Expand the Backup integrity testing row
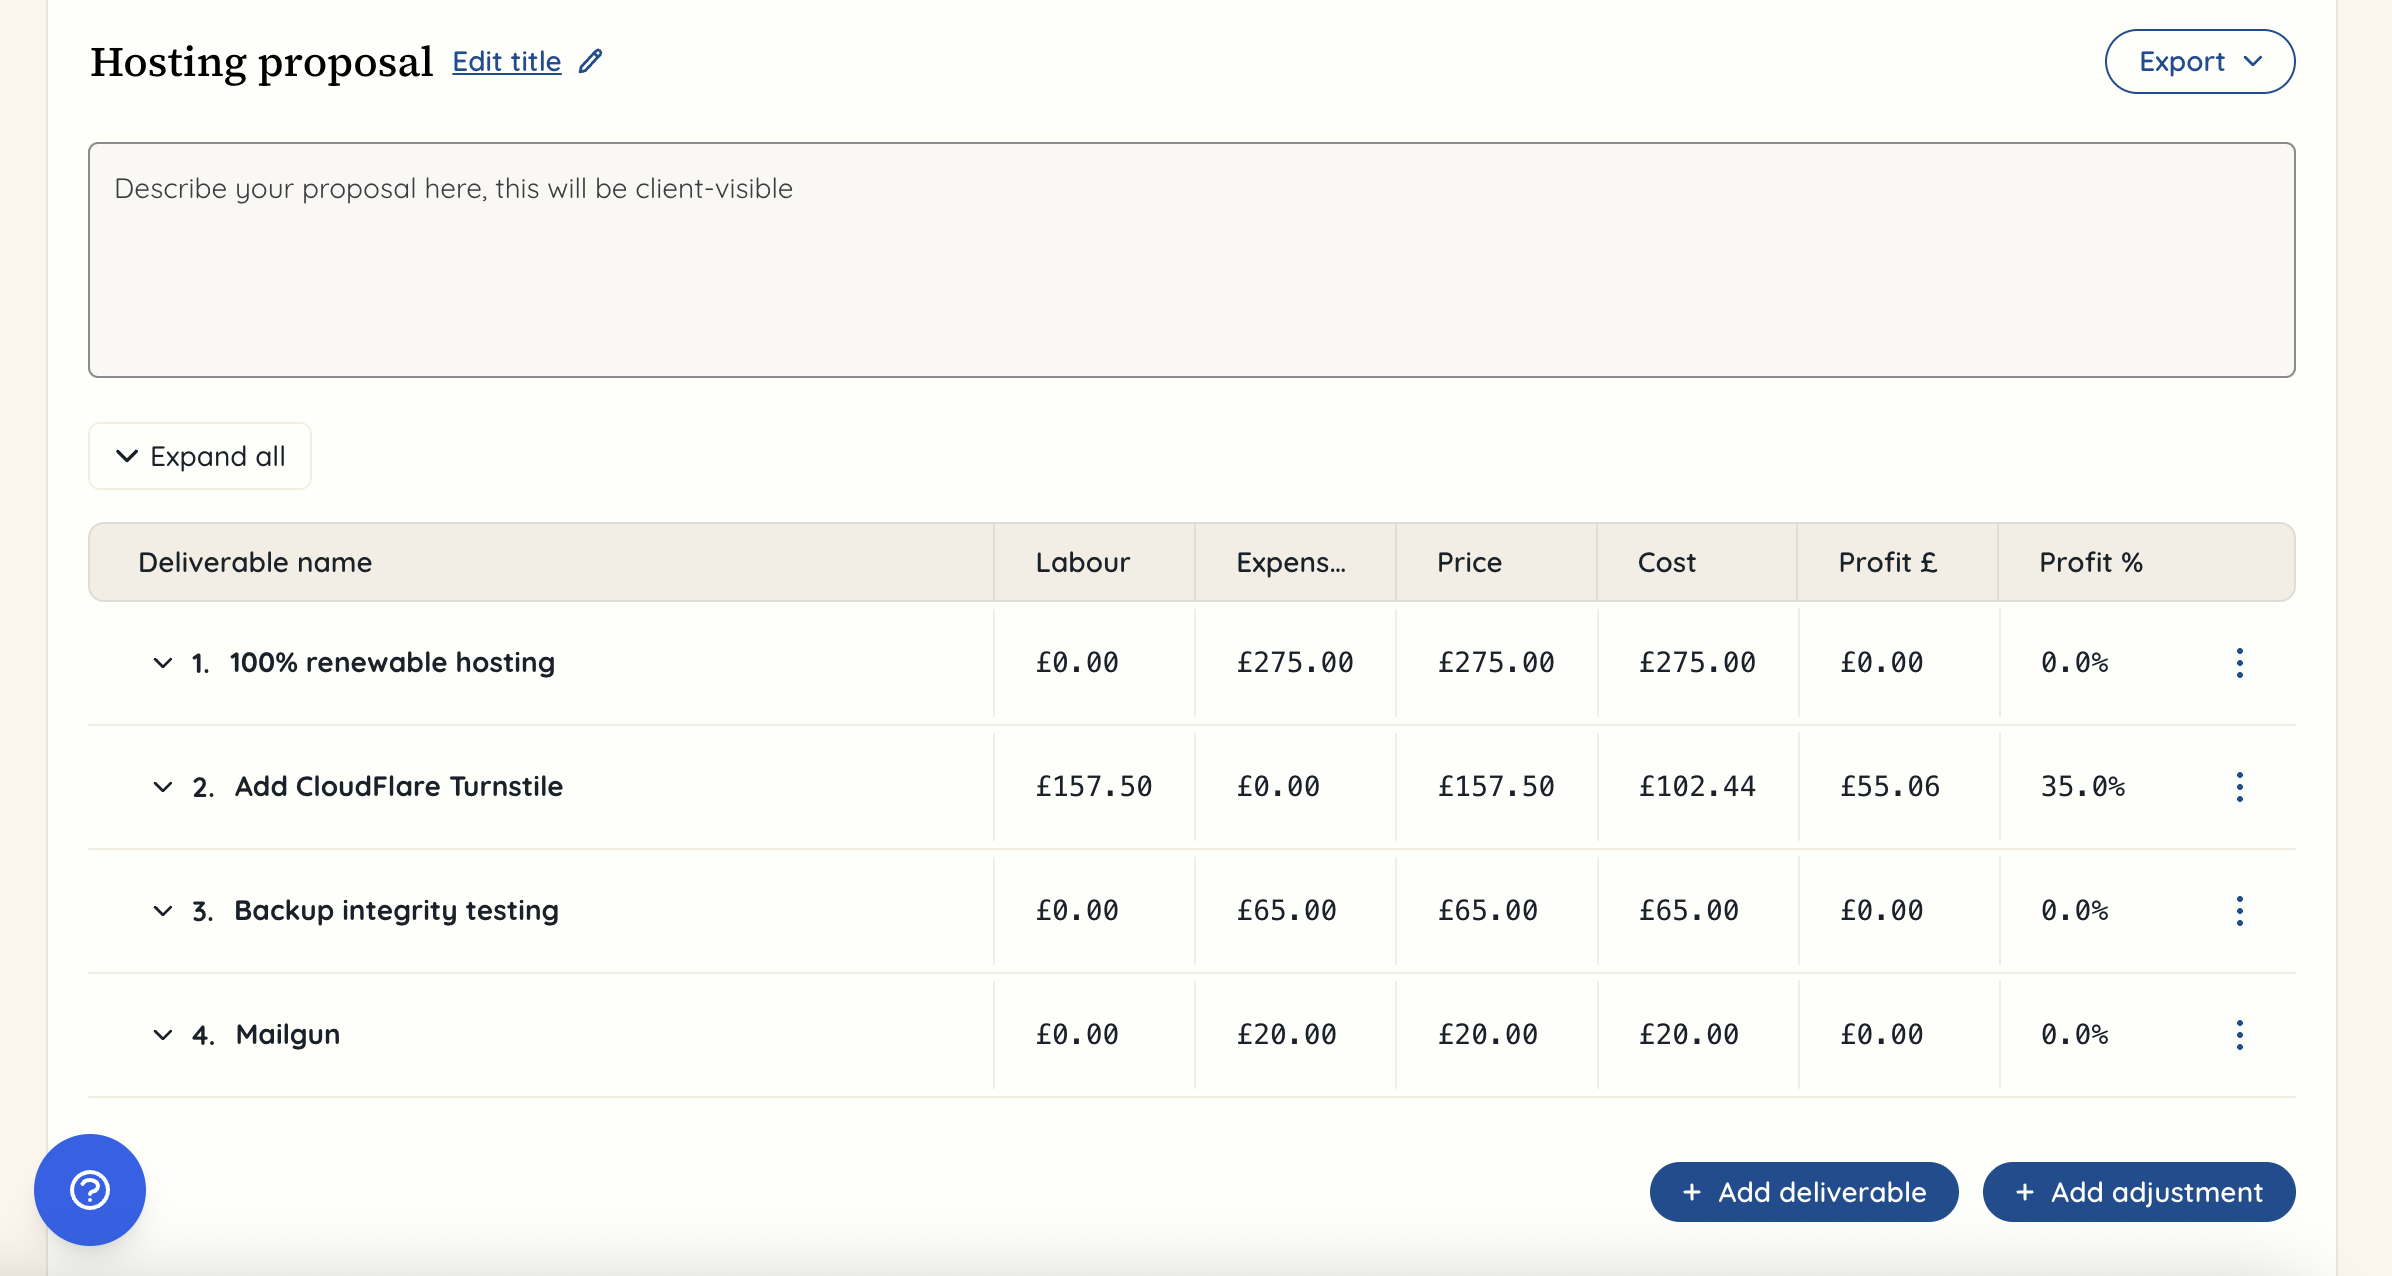This screenshot has width=2392, height=1276. pyautogui.click(x=163, y=911)
